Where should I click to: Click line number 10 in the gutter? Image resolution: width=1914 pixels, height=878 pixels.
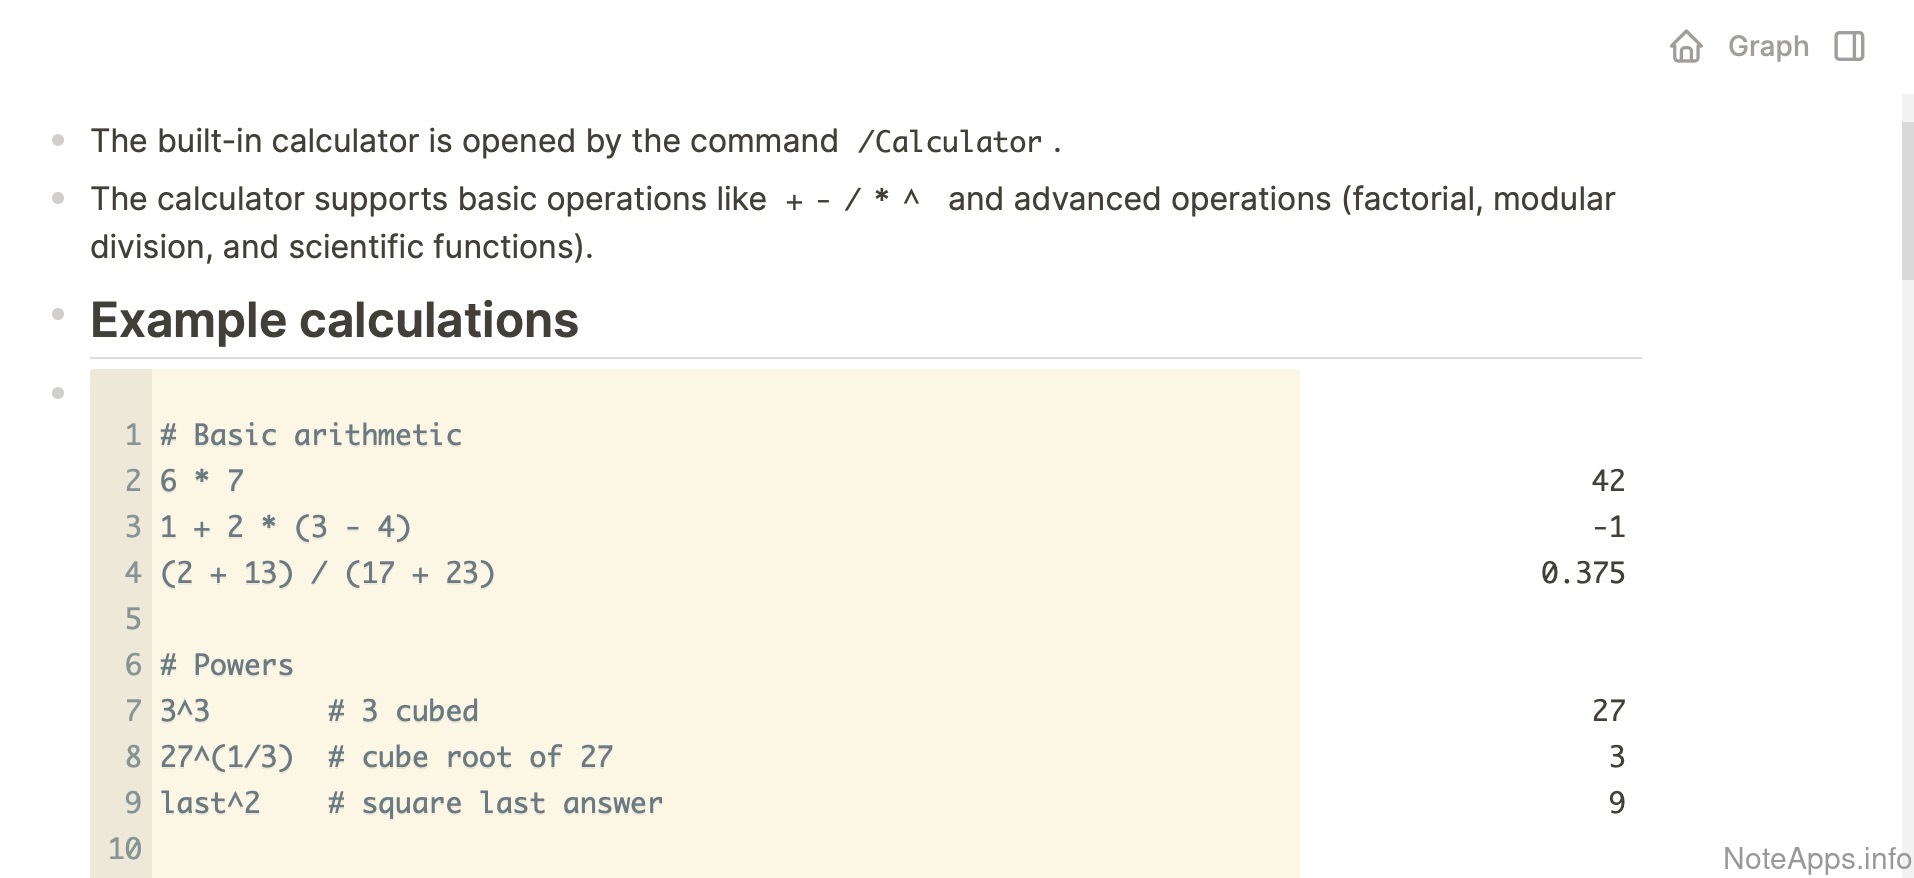[x=125, y=849]
